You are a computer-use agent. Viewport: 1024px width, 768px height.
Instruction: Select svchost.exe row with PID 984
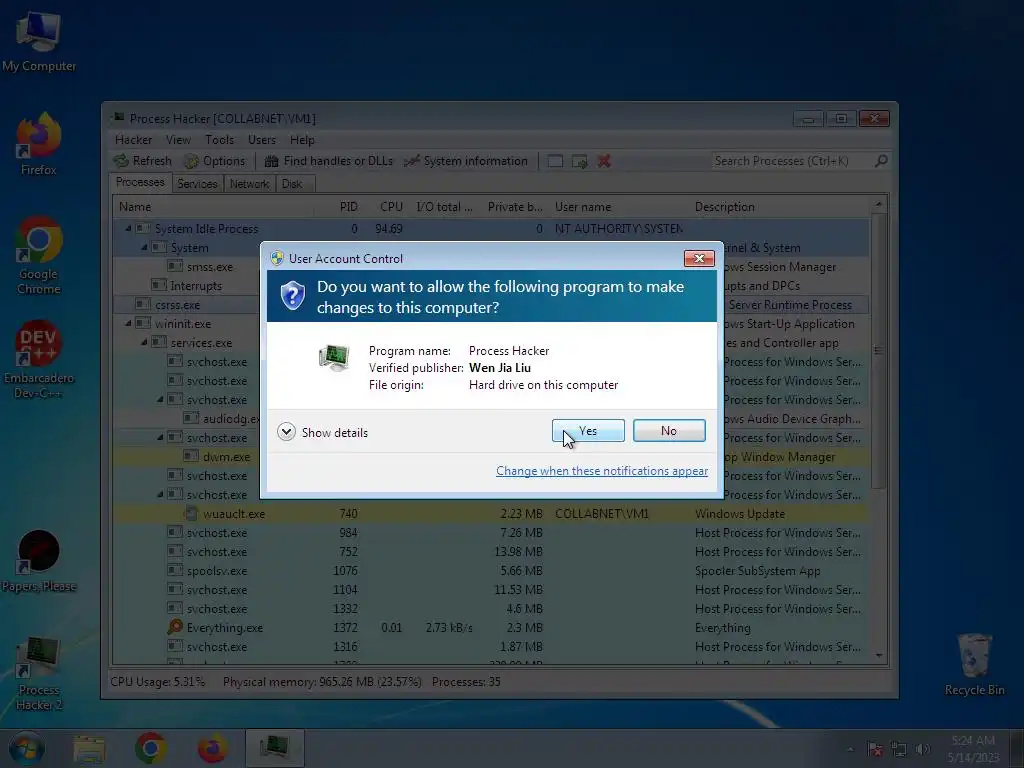pyautogui.click(x=491, y=533)
